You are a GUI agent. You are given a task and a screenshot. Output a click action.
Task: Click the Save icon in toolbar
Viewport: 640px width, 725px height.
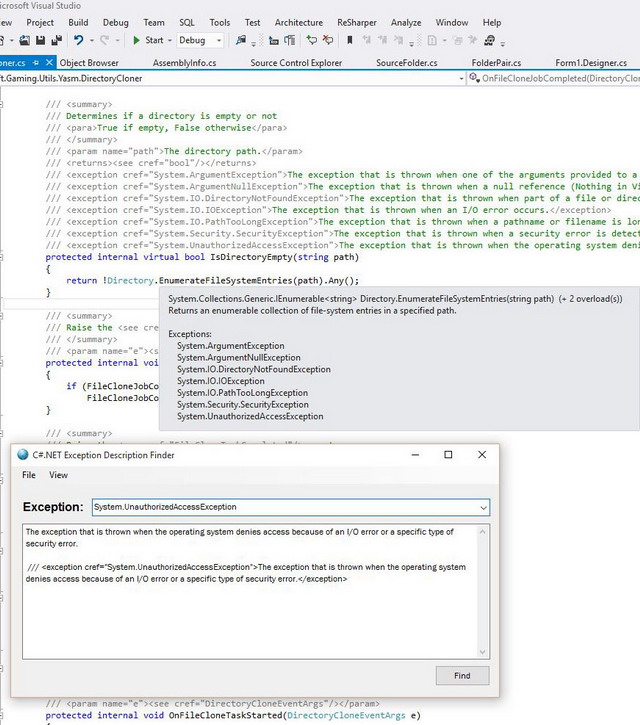tap(41, 41)
